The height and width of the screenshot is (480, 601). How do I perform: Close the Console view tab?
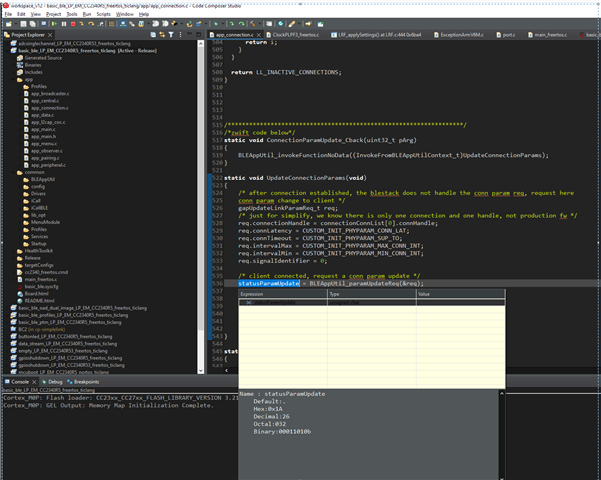tap(36, 381)
